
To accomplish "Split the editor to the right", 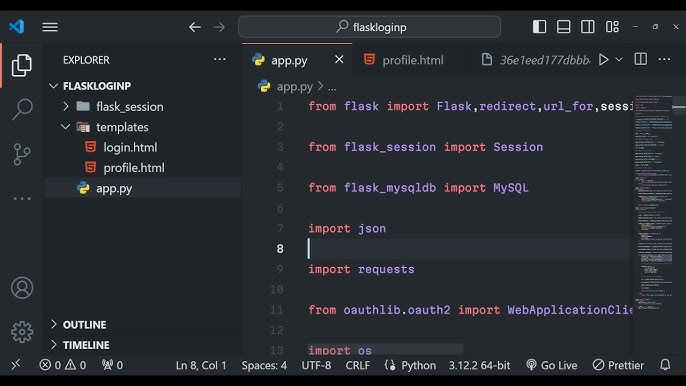I will point(640,59).
